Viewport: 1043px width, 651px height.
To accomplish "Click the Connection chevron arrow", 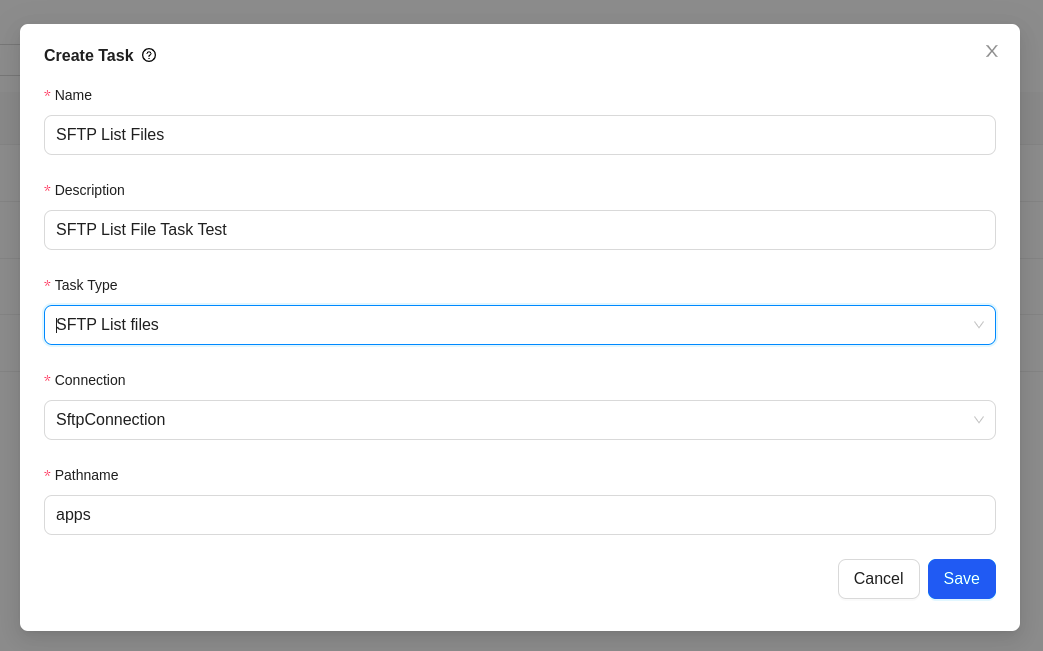I will 978,420.
